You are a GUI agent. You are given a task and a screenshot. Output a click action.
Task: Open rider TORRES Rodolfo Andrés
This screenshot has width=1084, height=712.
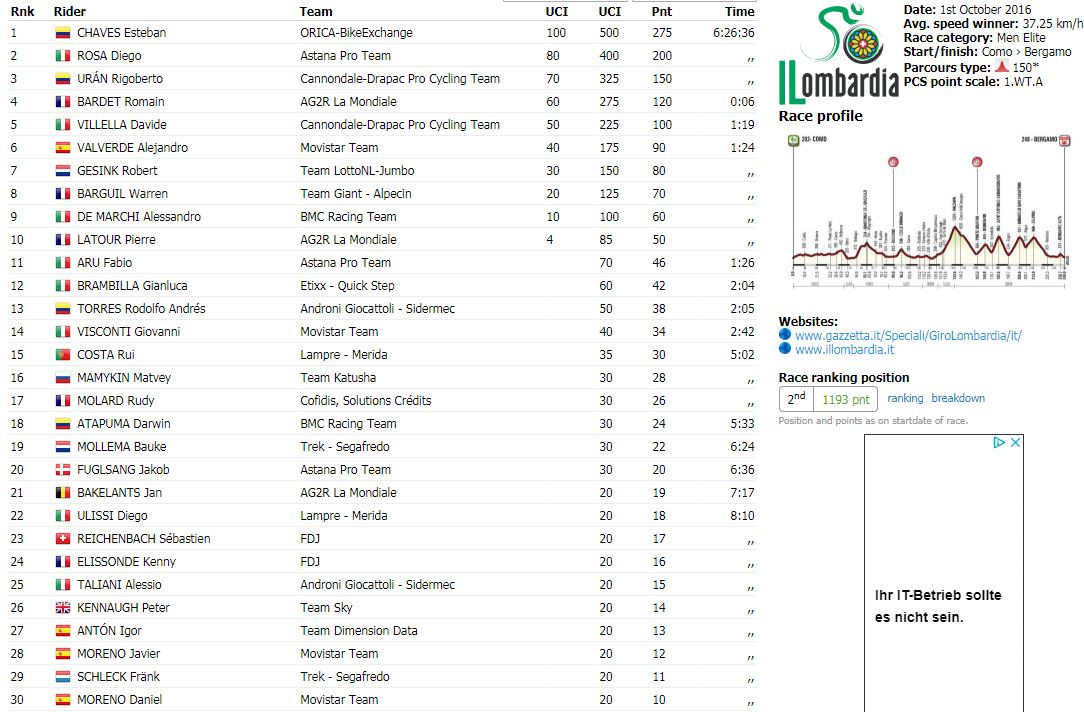[x=140, y=308]
